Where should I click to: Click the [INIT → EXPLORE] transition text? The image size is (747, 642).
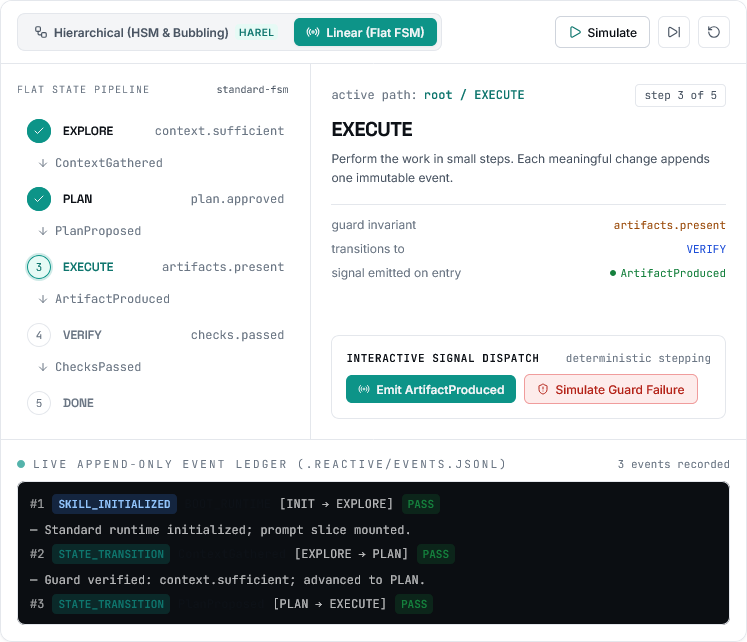(336, 504)
